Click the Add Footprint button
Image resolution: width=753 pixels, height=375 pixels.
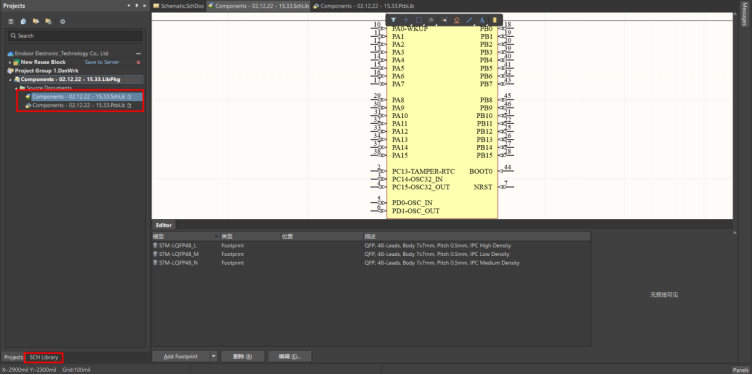(x=181, y=356)
